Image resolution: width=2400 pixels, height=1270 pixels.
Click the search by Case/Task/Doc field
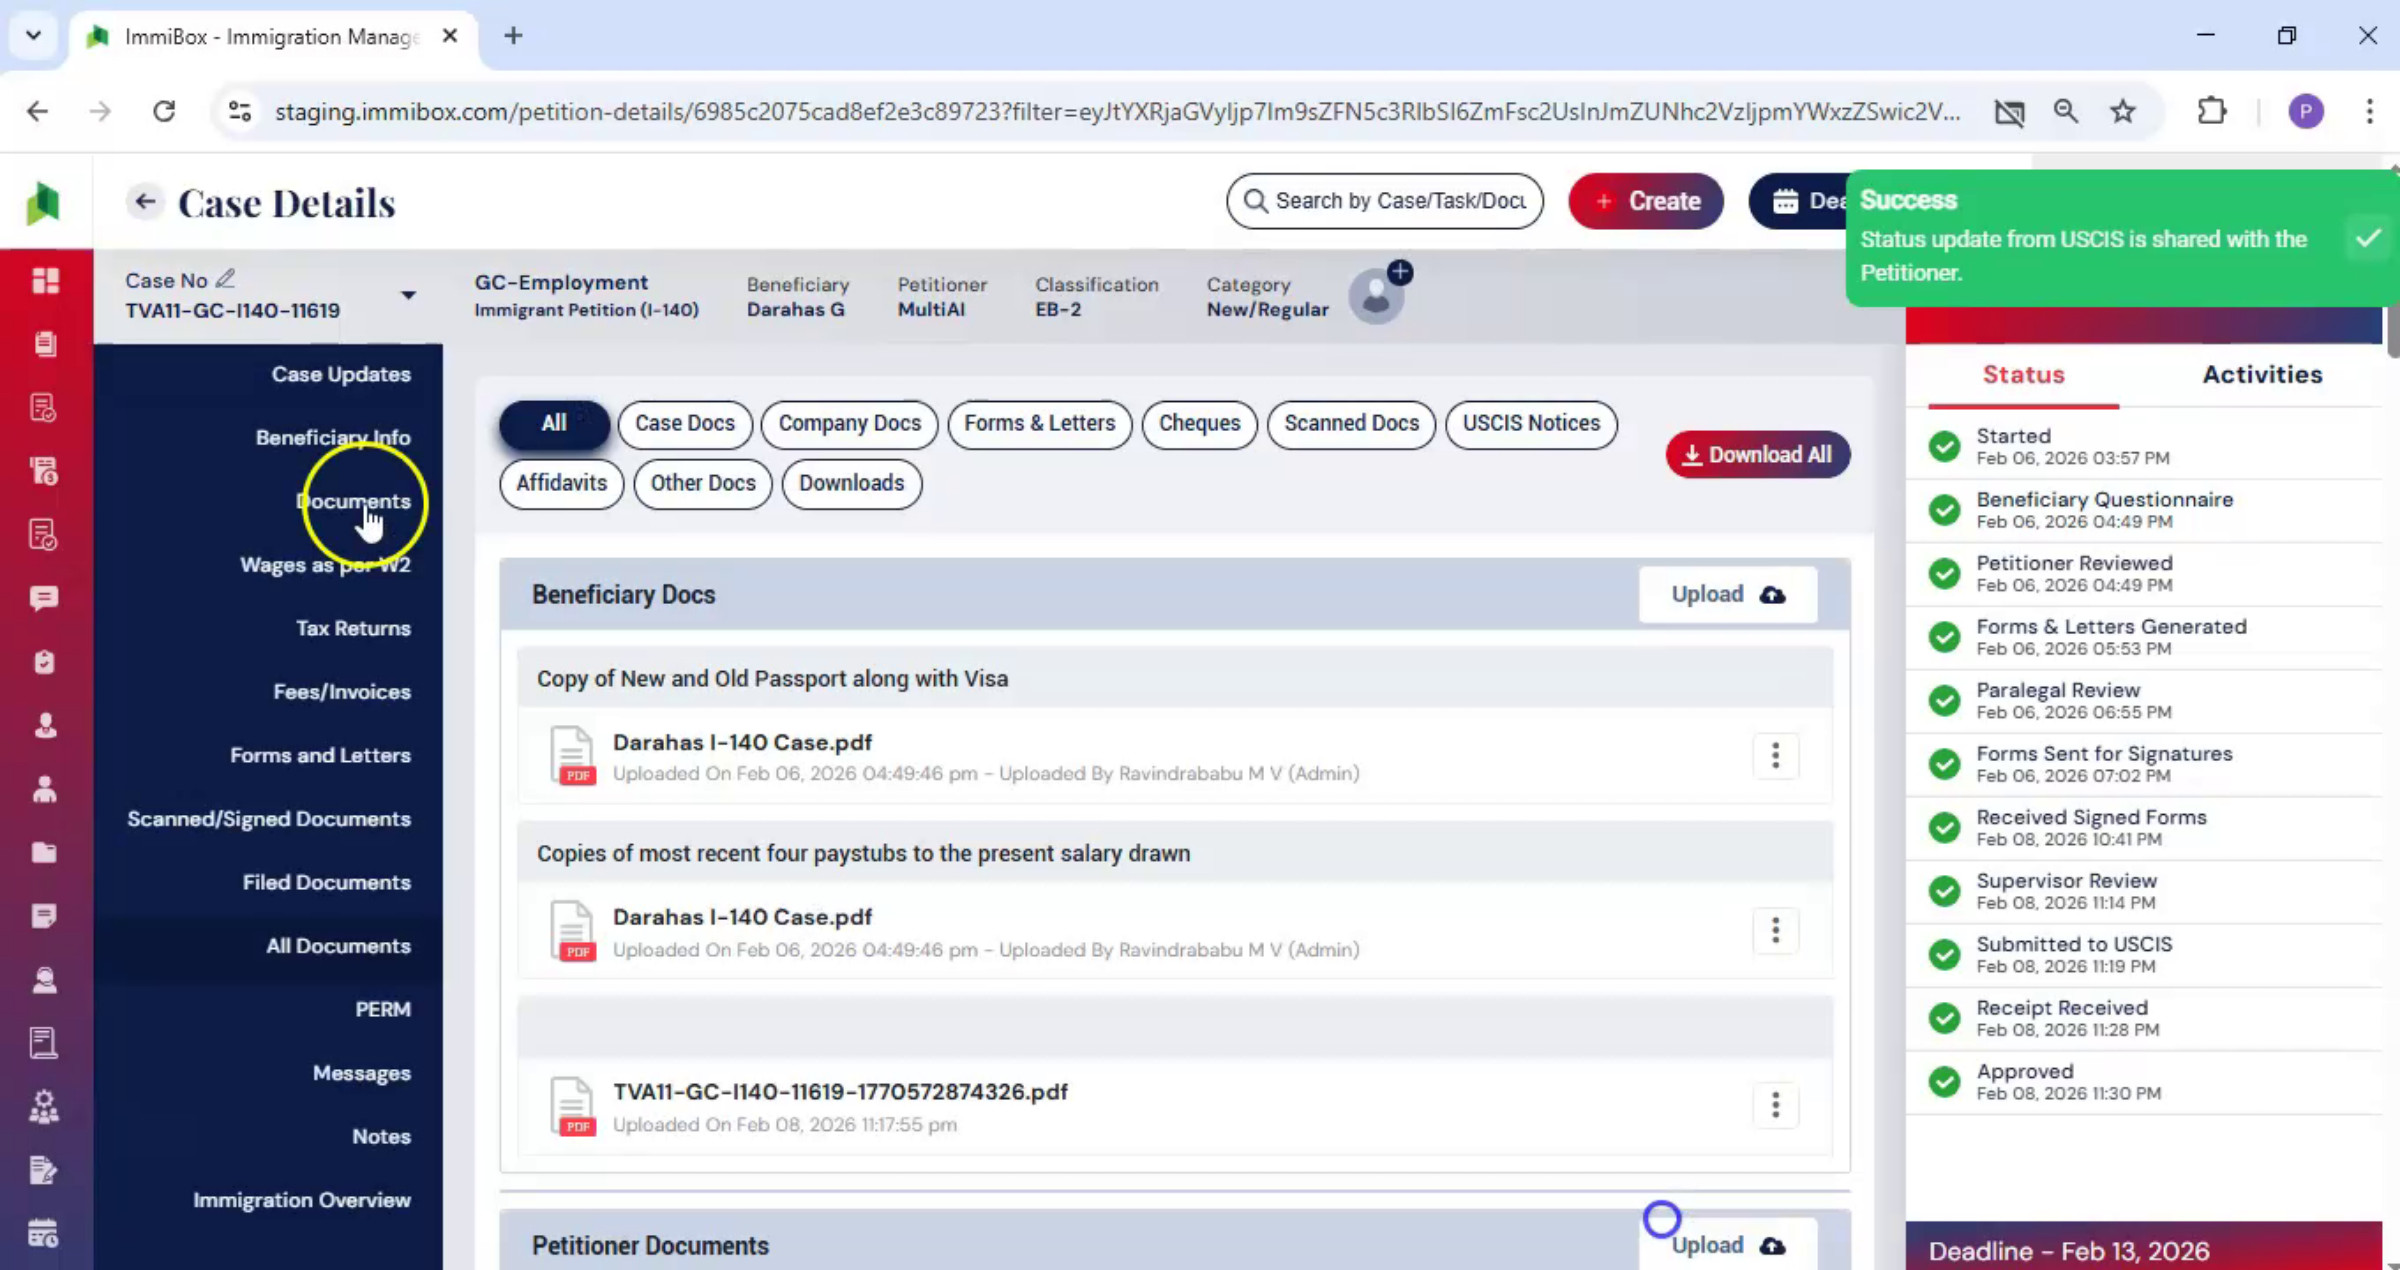[x=1385, y=201]
